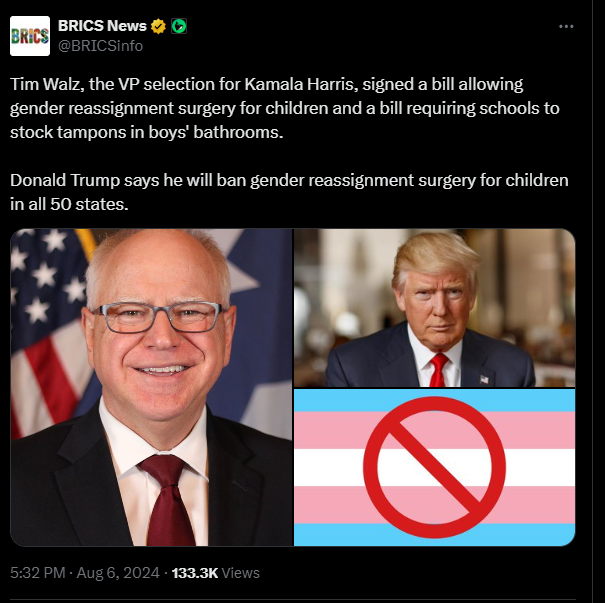Open the striped flag image with ban sign
Image resolution: width=605 pixels, height=603 pixels.
[x=434, y=467]
